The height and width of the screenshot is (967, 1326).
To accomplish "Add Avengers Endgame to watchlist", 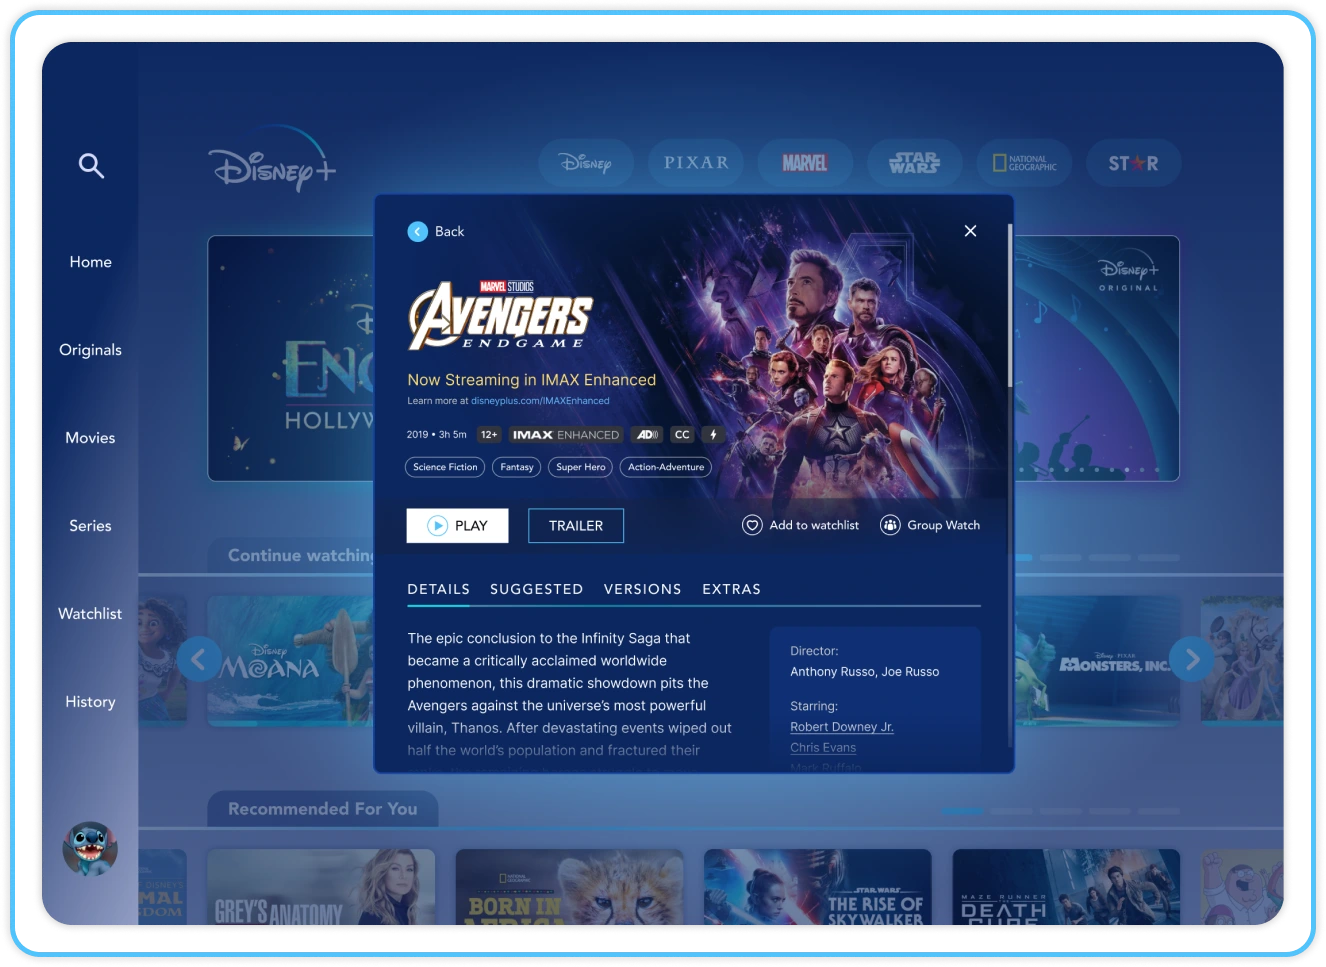I will pos(801,526).
